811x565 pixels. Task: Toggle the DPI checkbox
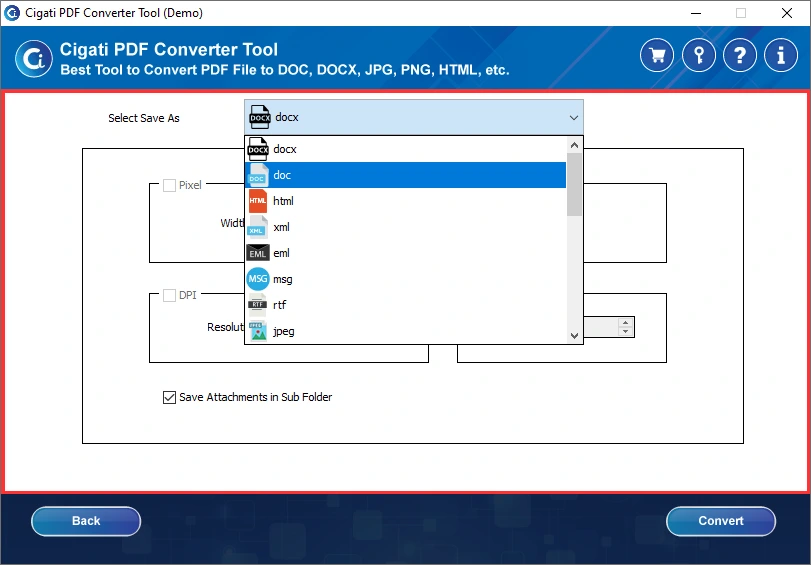[169, 295]
